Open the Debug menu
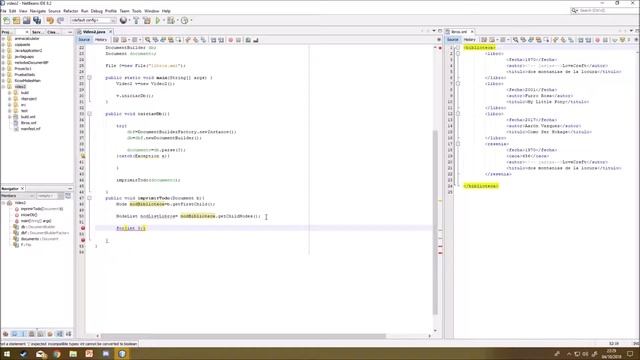 point(97,11)
